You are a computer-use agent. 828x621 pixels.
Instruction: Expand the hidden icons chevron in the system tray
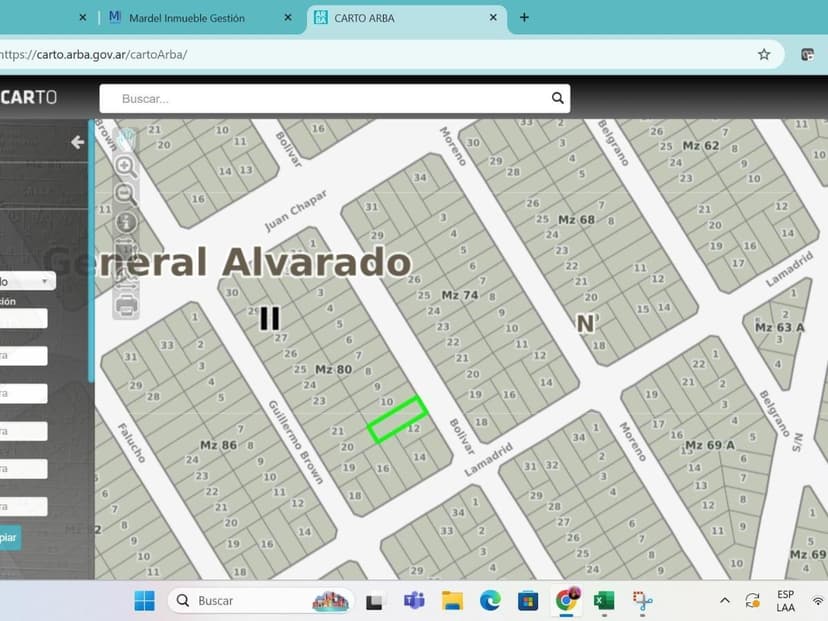point(724,600)
